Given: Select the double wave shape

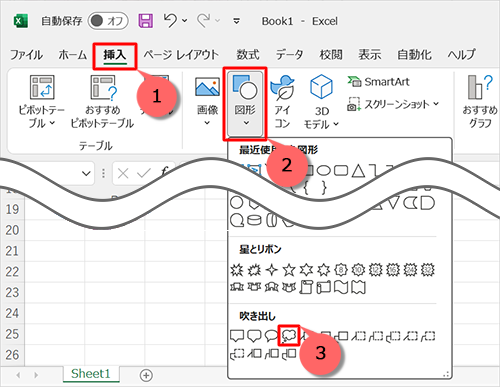Looking at the screenshot, I should [x=358, y=287].
